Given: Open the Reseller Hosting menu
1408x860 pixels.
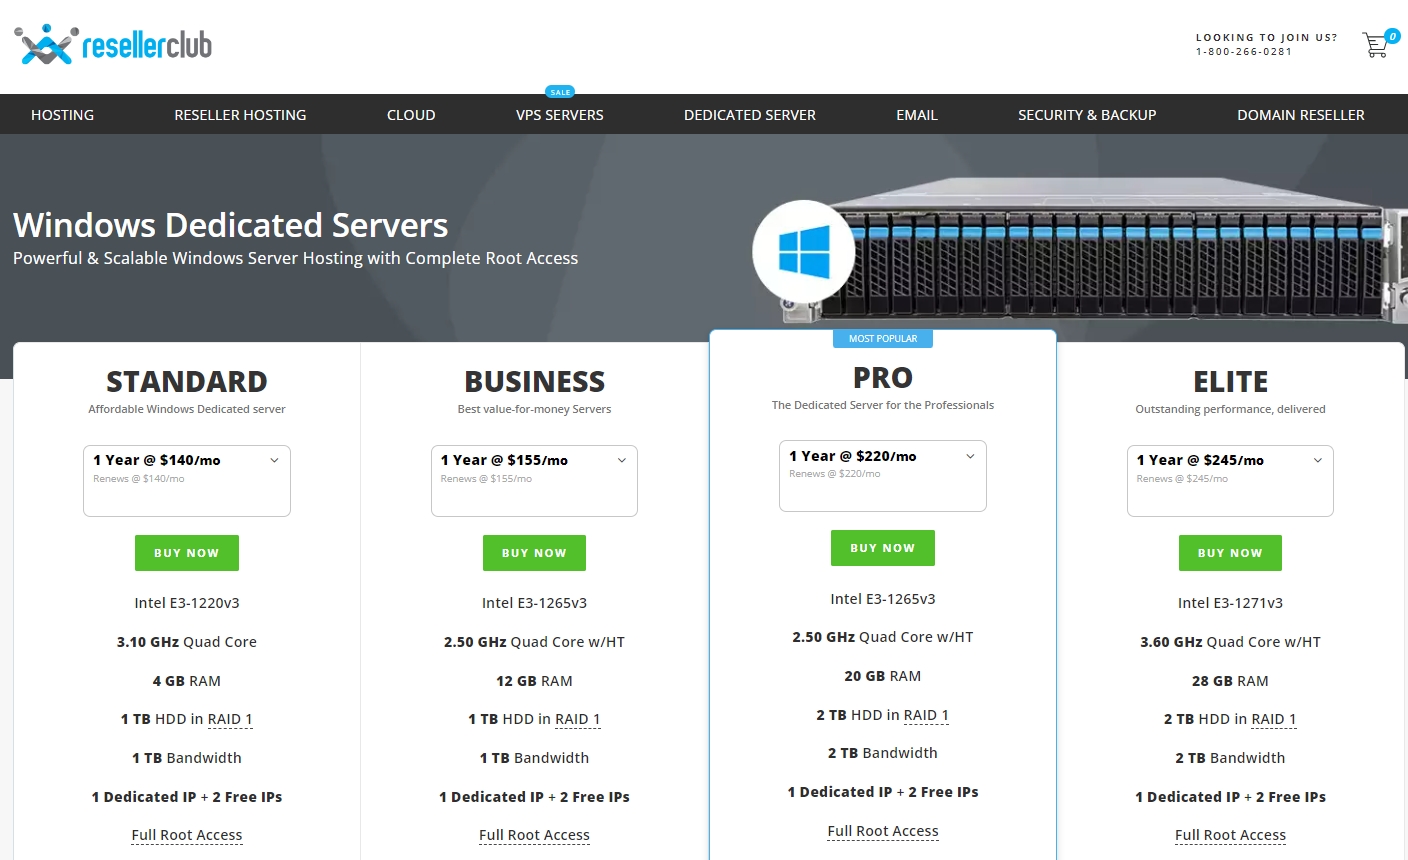Looking at the screenshot, I should click(x=240, y=115).
